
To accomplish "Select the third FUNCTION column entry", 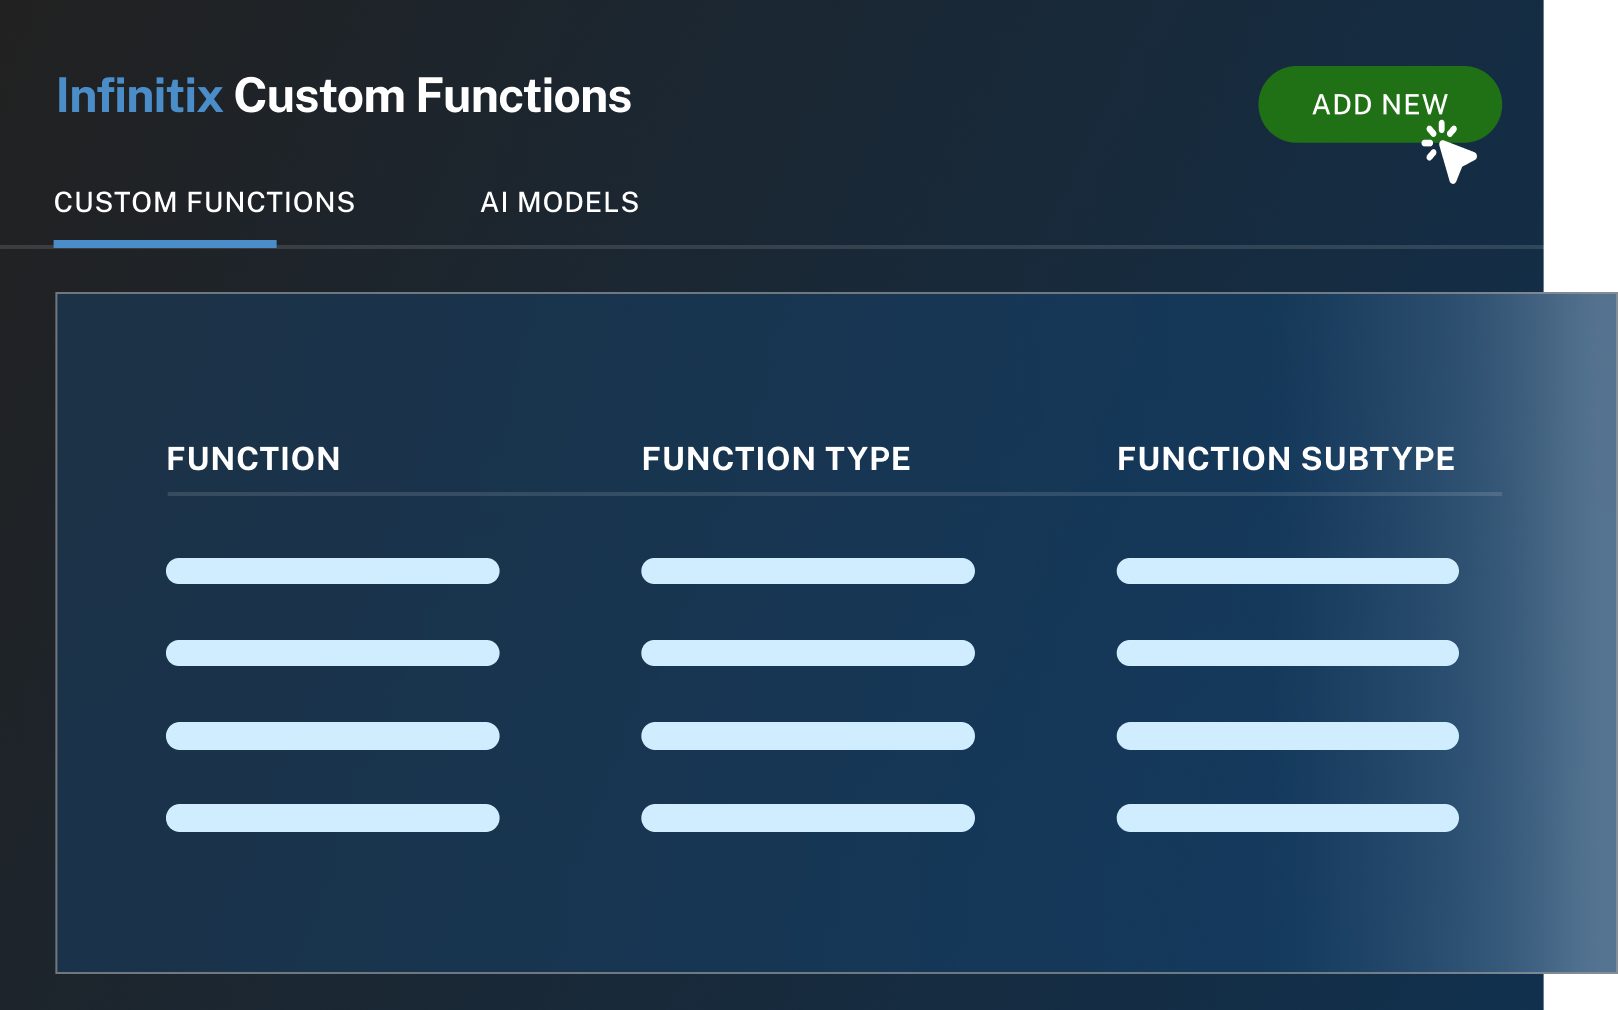I will [x=333, y=736].
